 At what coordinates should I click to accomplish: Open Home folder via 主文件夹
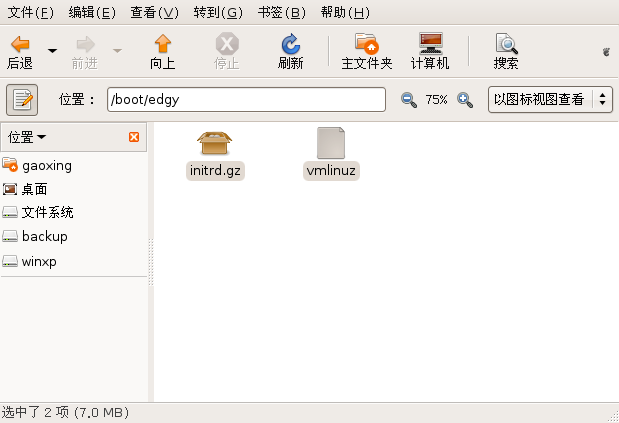[367, 51]
